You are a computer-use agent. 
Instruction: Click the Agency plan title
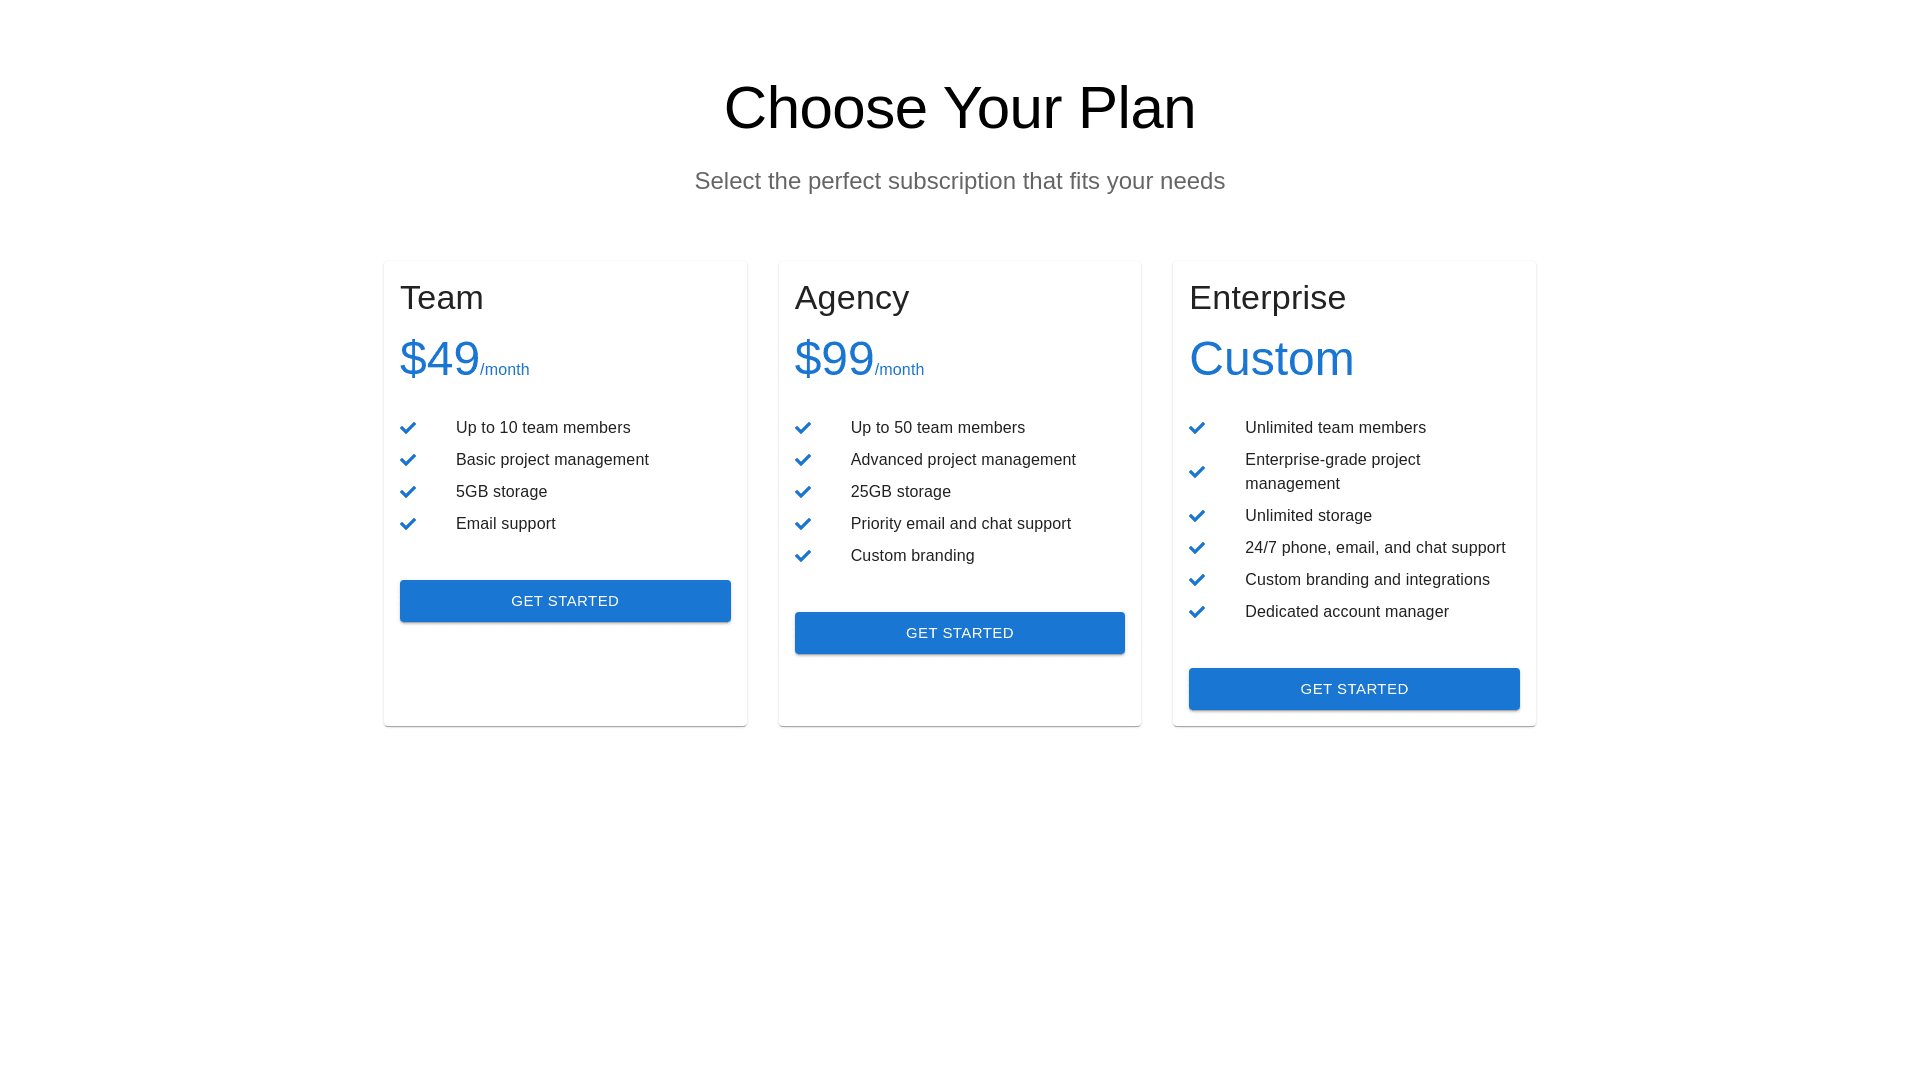(852, 298)
